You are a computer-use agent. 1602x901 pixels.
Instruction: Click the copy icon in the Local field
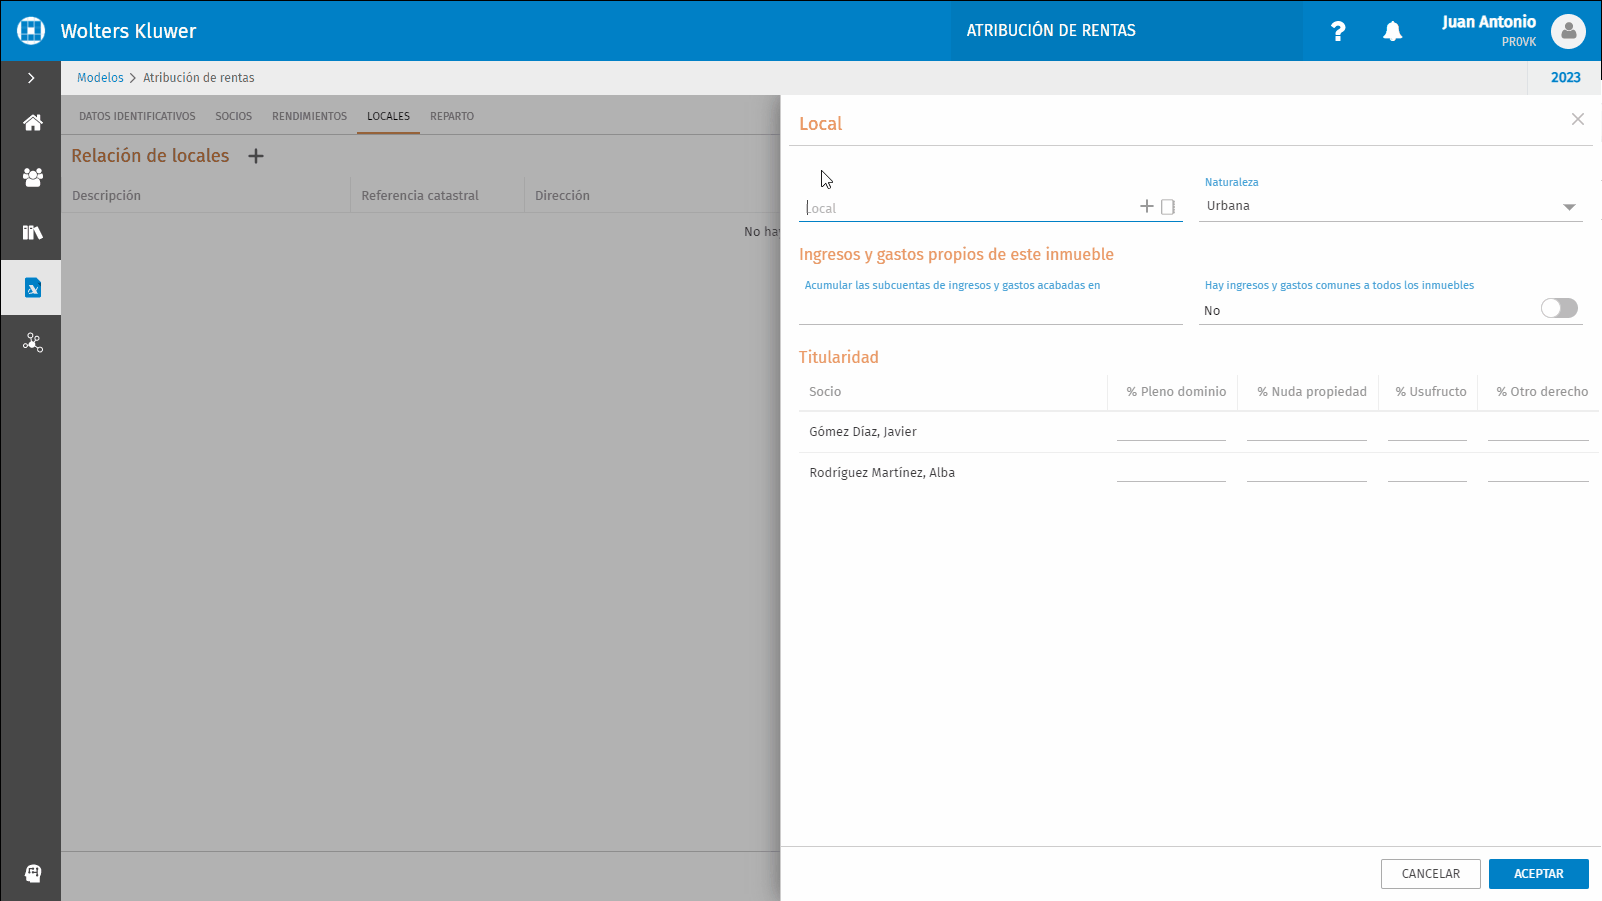coord(1168,207)
